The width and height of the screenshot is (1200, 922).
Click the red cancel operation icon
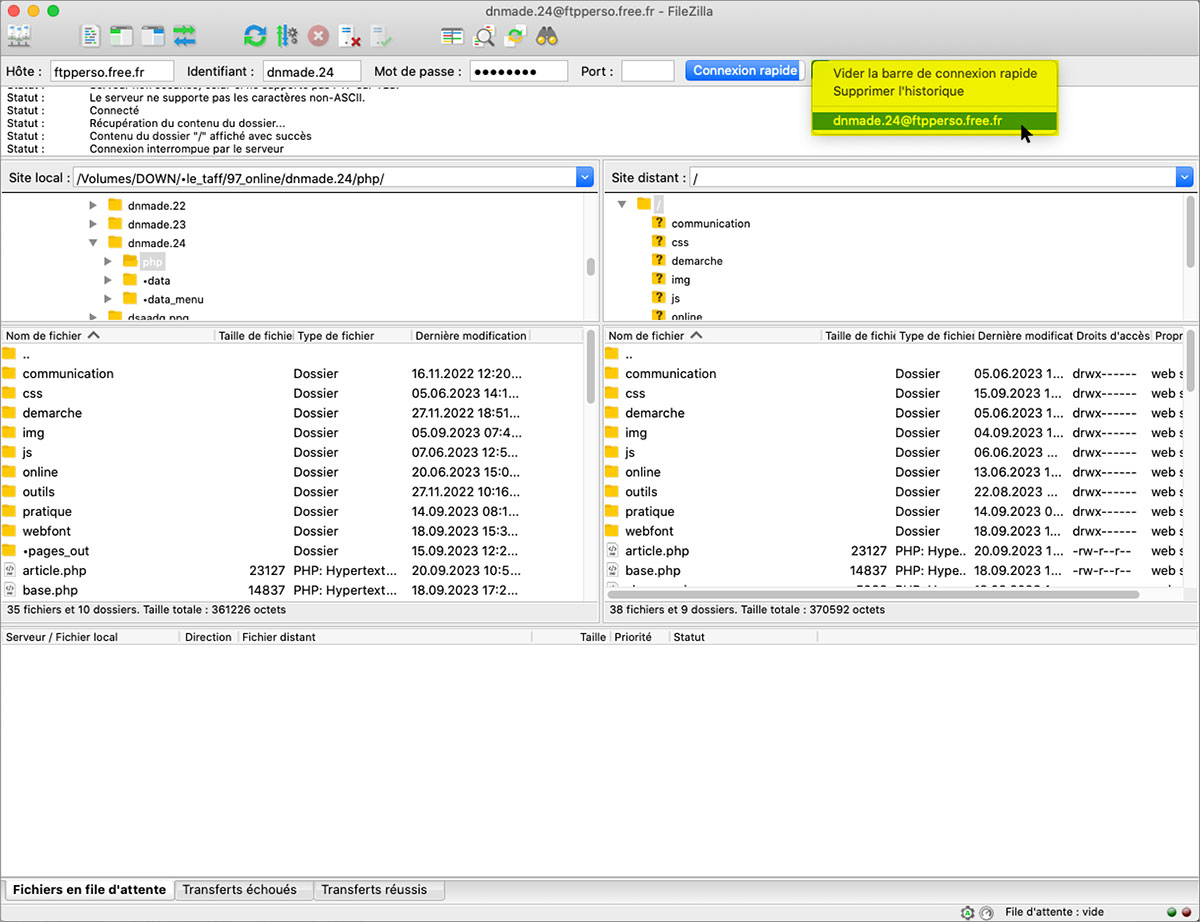(318, 37)
